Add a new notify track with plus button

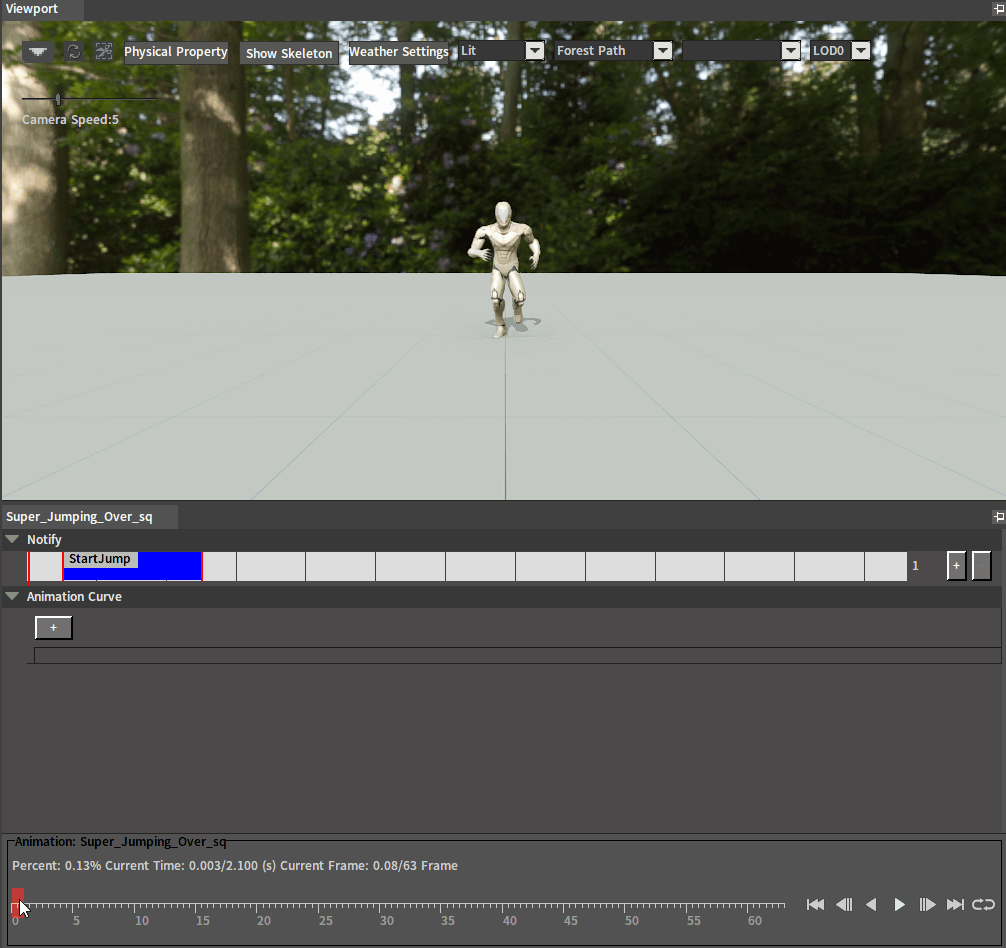pos(956,566)
